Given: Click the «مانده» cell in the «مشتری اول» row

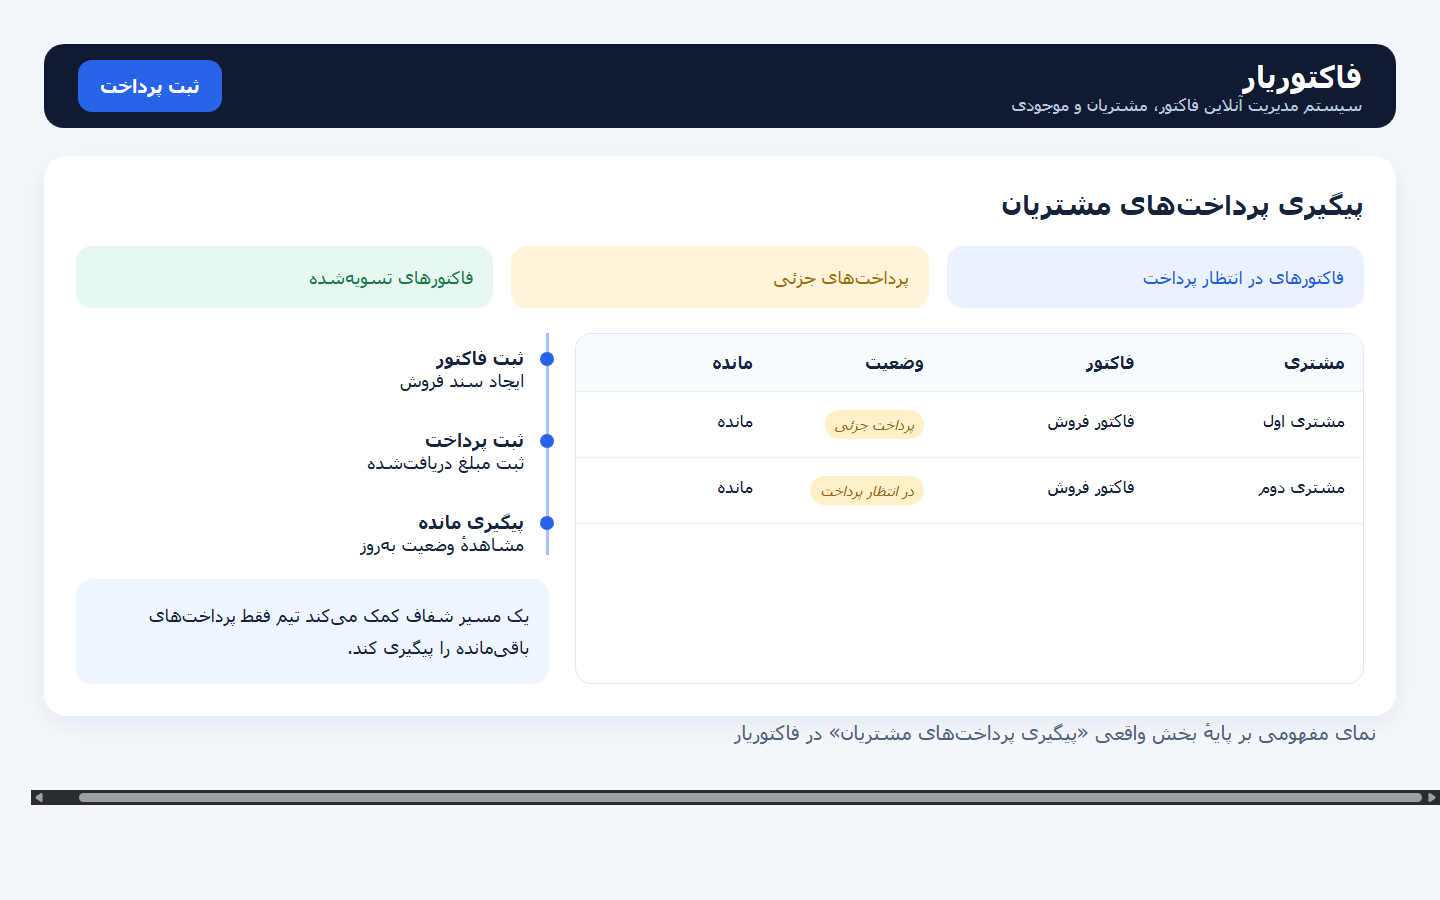Looking at the screenshot, I should tap(735, 422).
